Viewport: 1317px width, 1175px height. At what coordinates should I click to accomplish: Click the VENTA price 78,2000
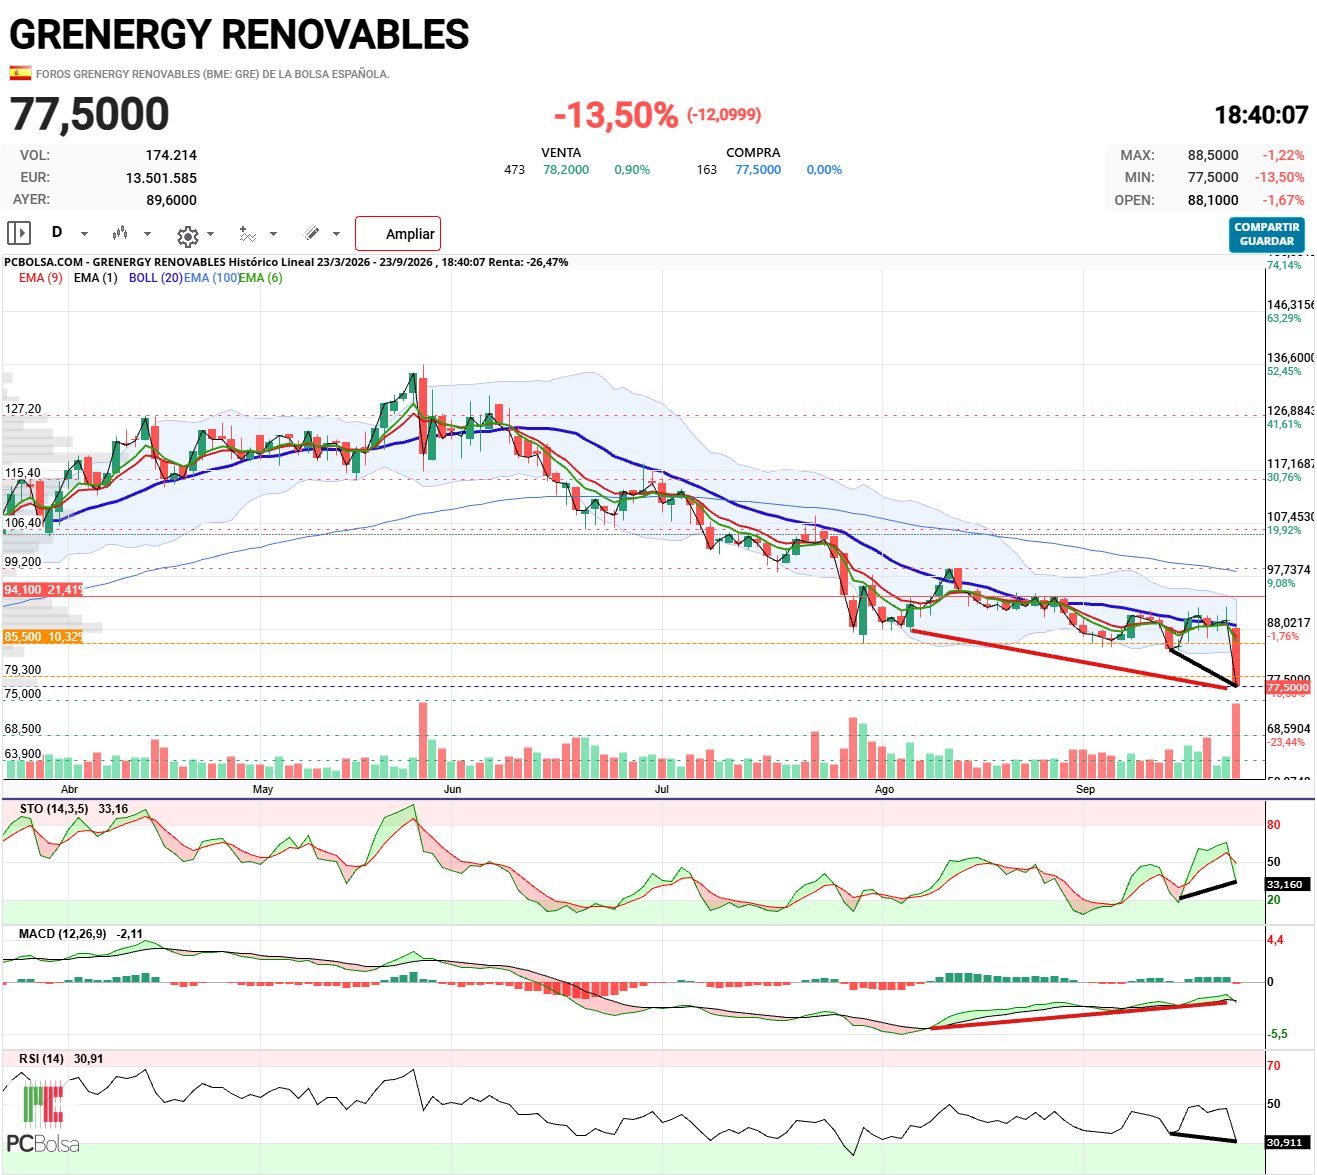tap(566, 170)
